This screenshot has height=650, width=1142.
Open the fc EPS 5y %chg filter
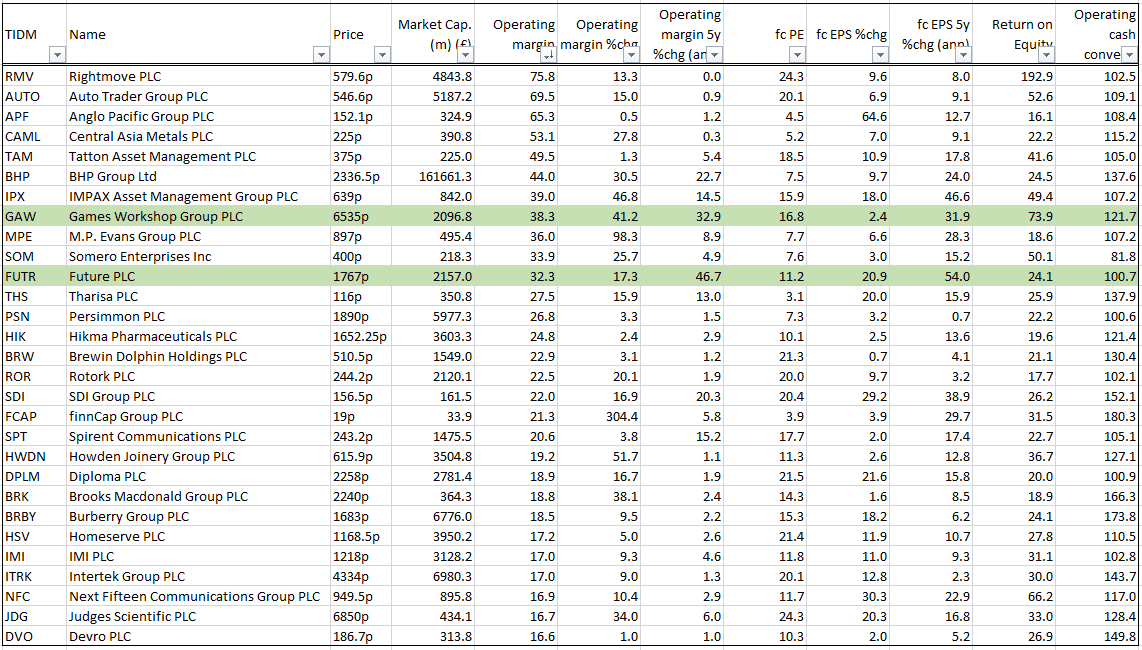[962, 55]
